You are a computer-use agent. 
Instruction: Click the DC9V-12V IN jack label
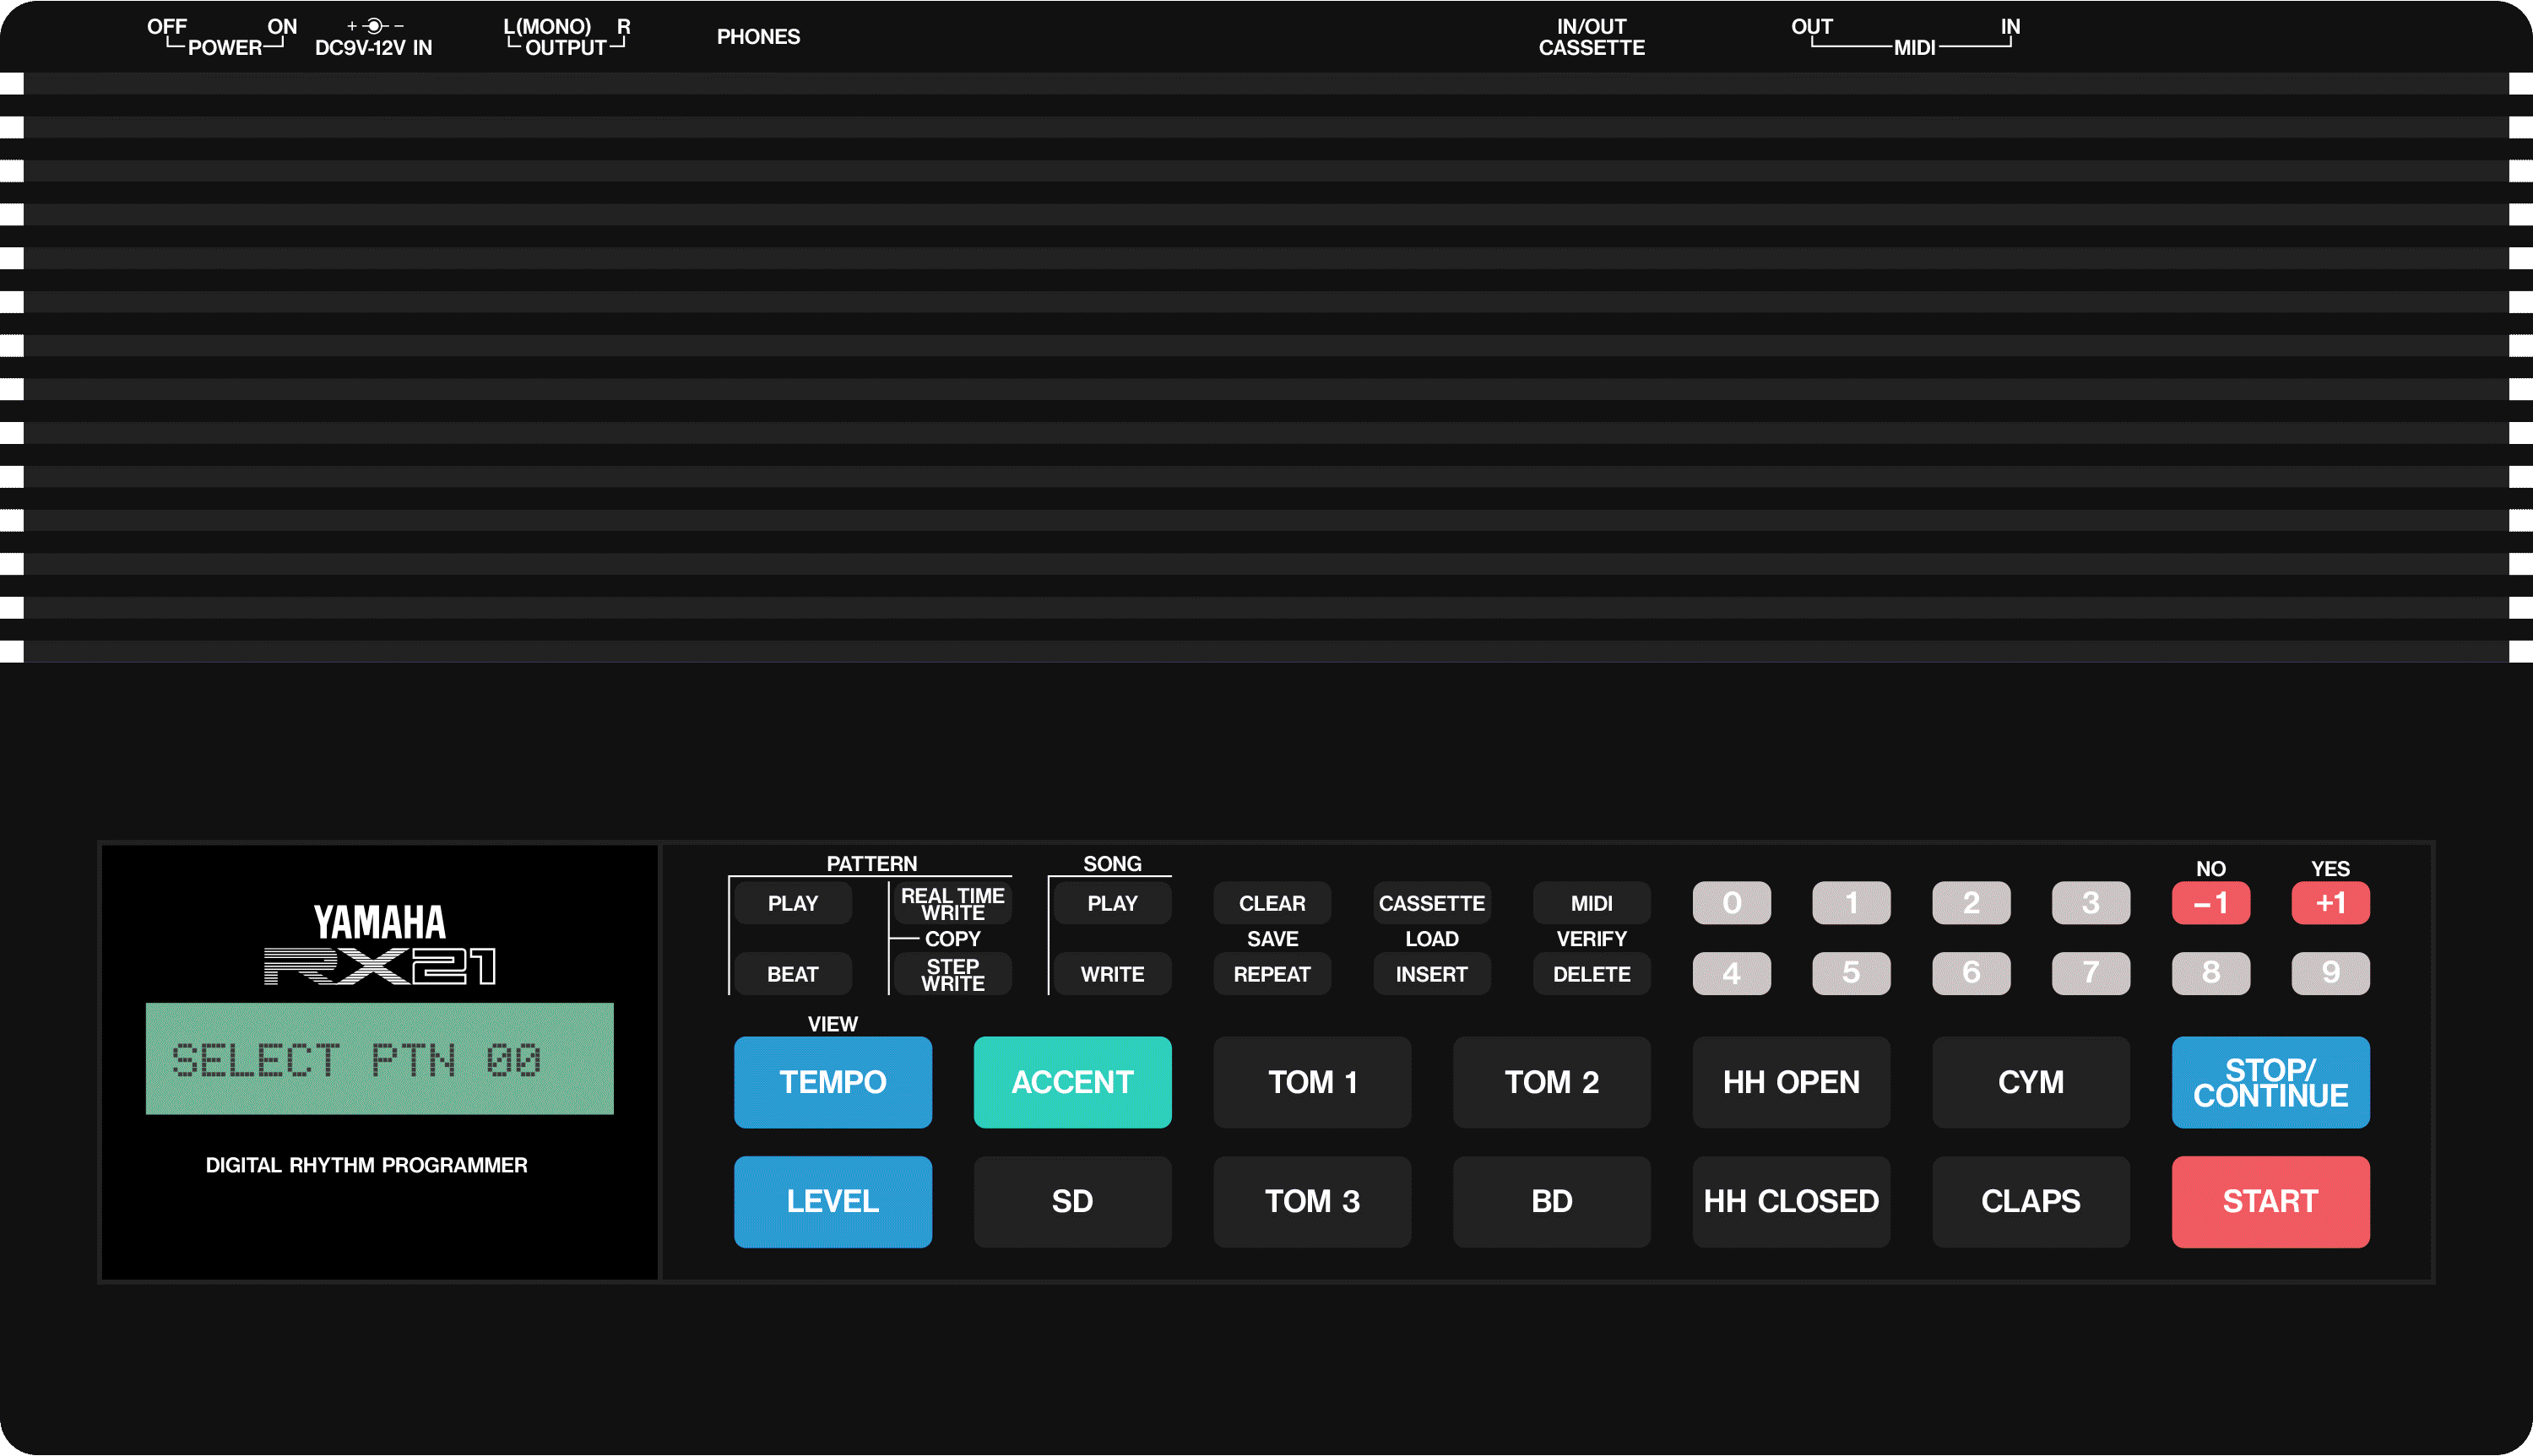click(373, 37)
